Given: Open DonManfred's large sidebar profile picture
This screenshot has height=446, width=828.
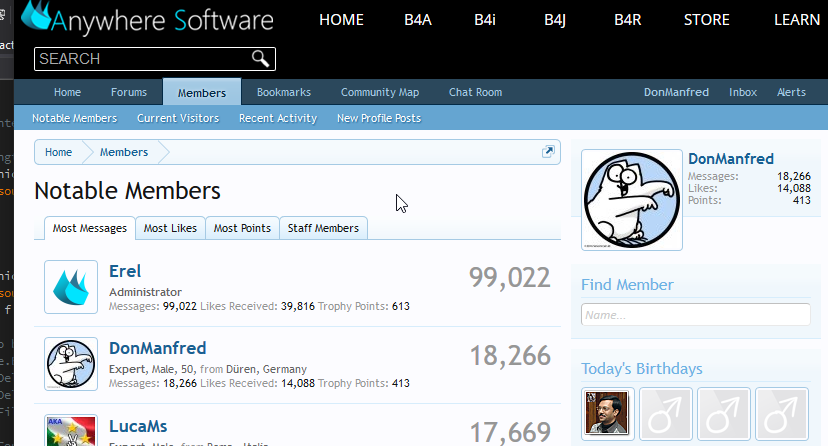Looking at the screenshot, I should 631,200.
